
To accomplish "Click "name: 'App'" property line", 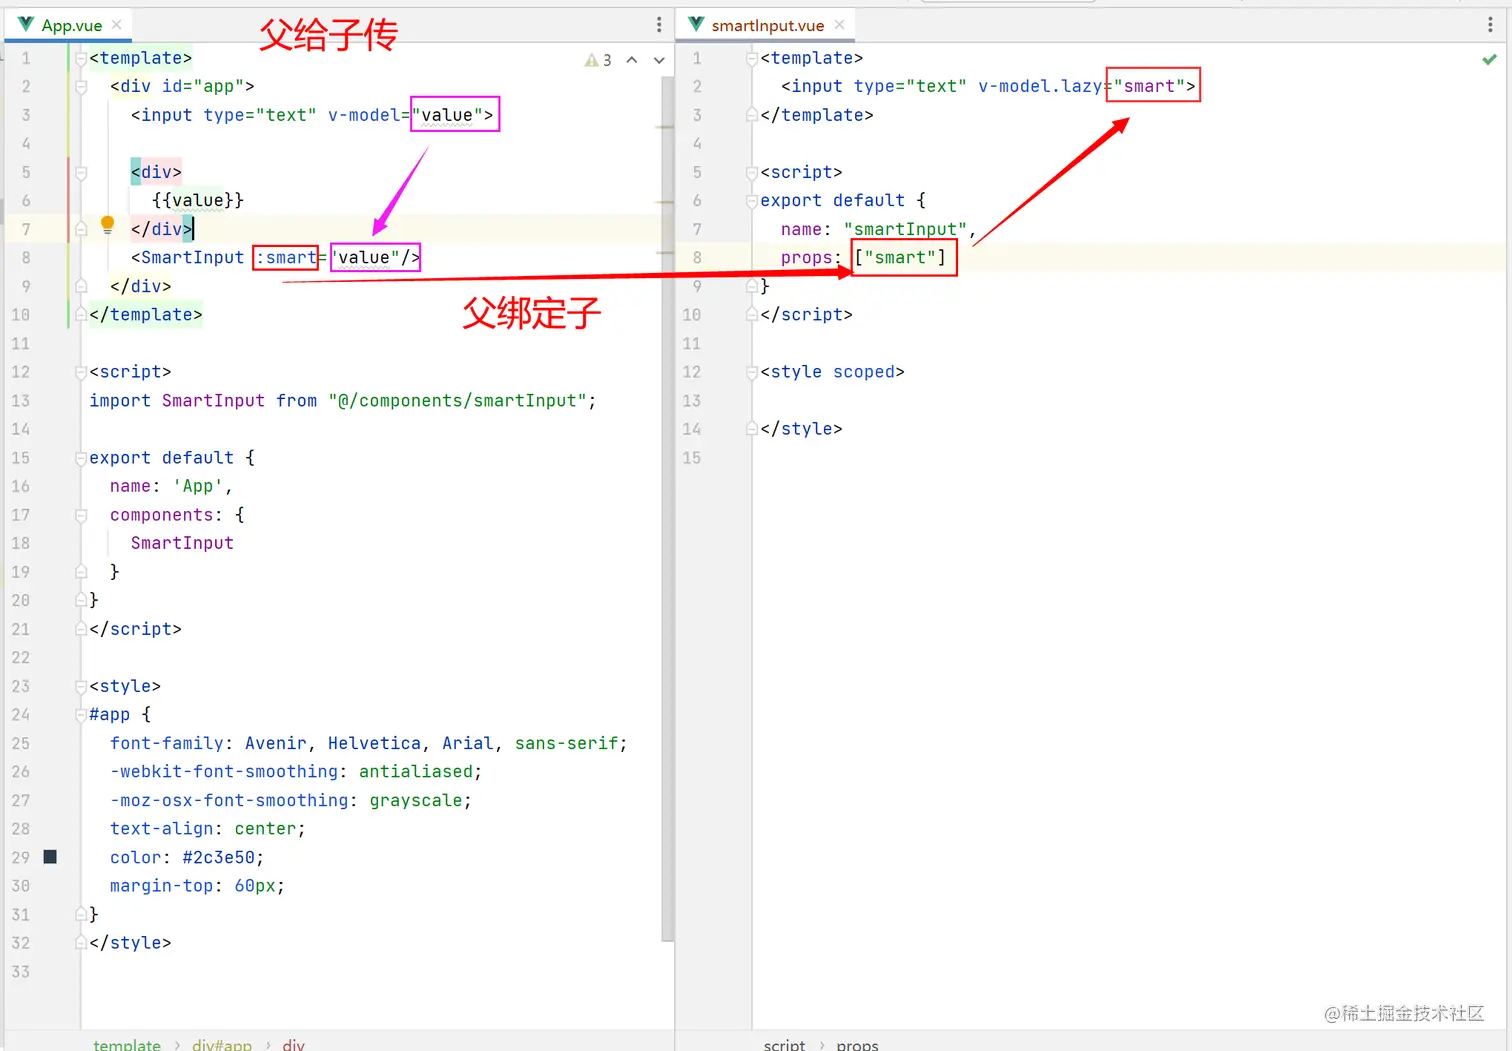I will pyautogui.click(x=171, y=487).
